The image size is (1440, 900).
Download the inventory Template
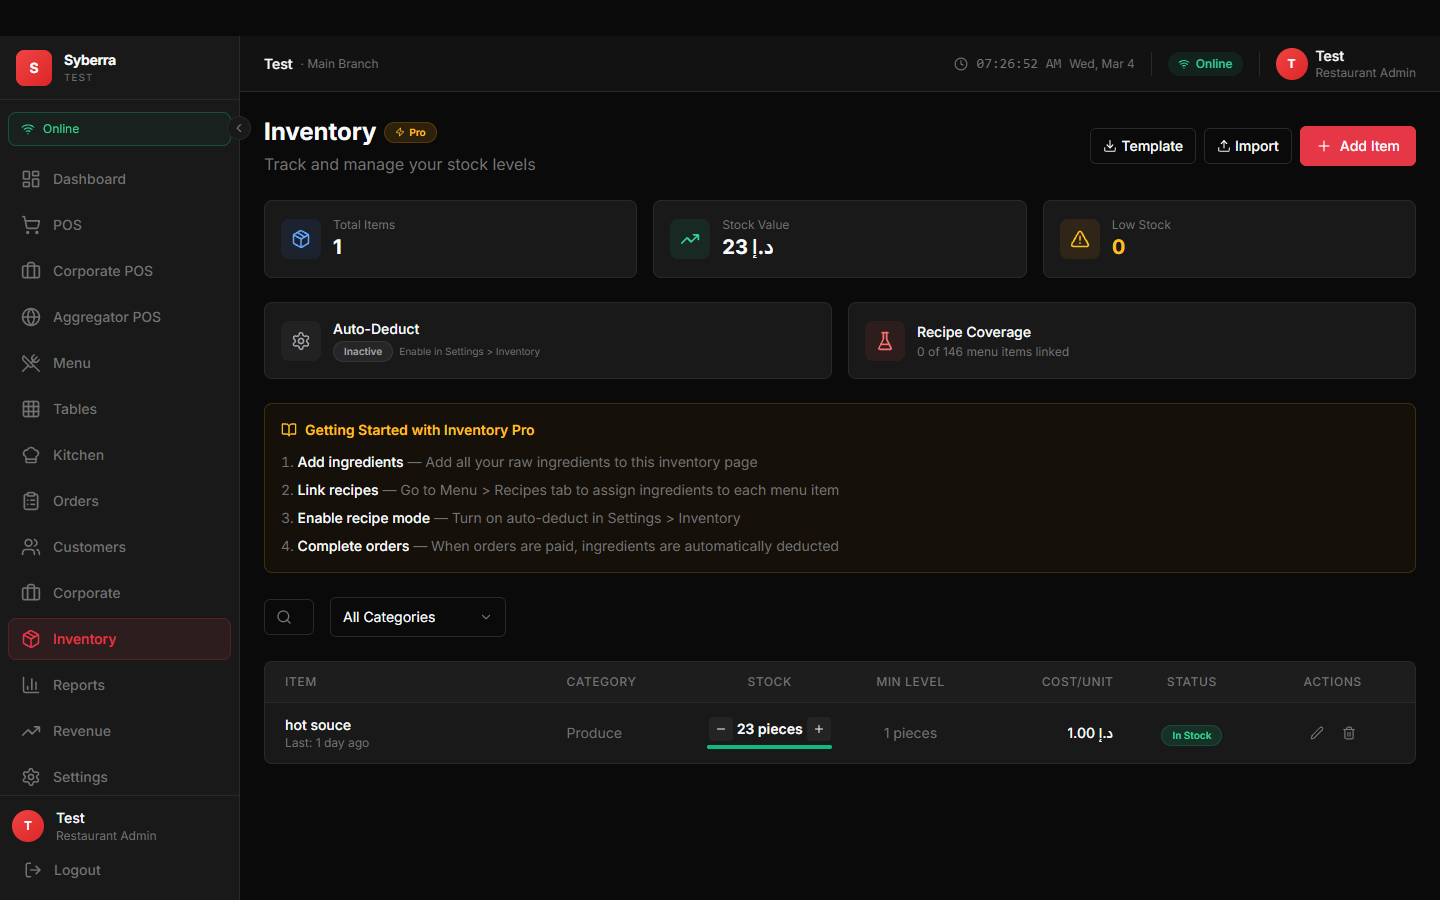point(1142,146)
